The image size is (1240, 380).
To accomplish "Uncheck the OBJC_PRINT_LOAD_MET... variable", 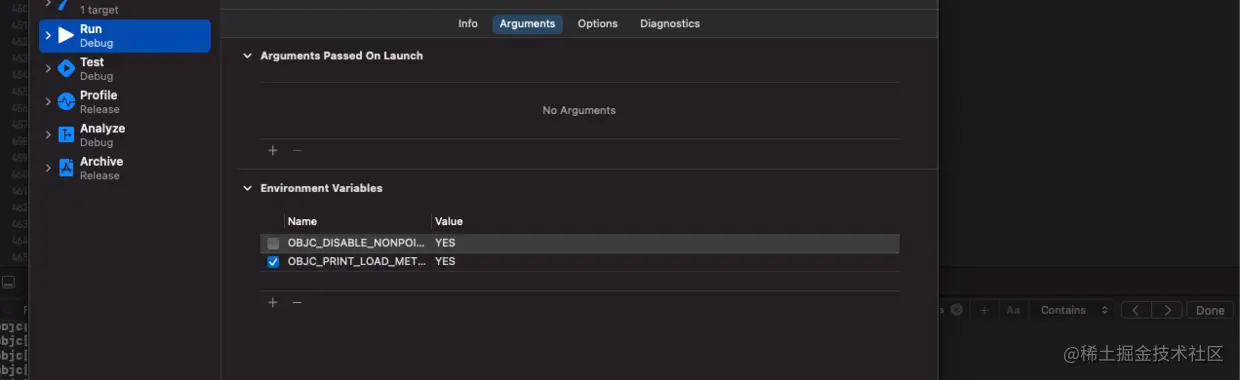I will pyautogui.click(x=273, y=262).
